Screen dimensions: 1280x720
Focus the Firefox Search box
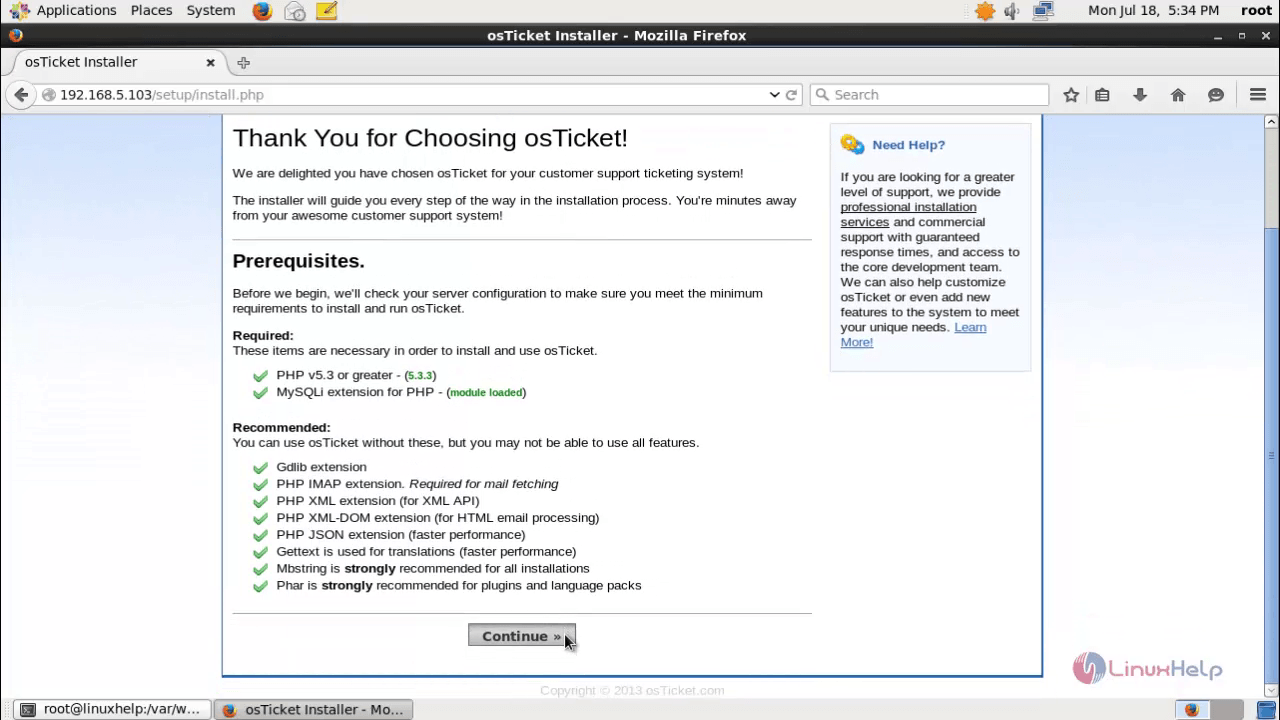[x=930, y=95]
